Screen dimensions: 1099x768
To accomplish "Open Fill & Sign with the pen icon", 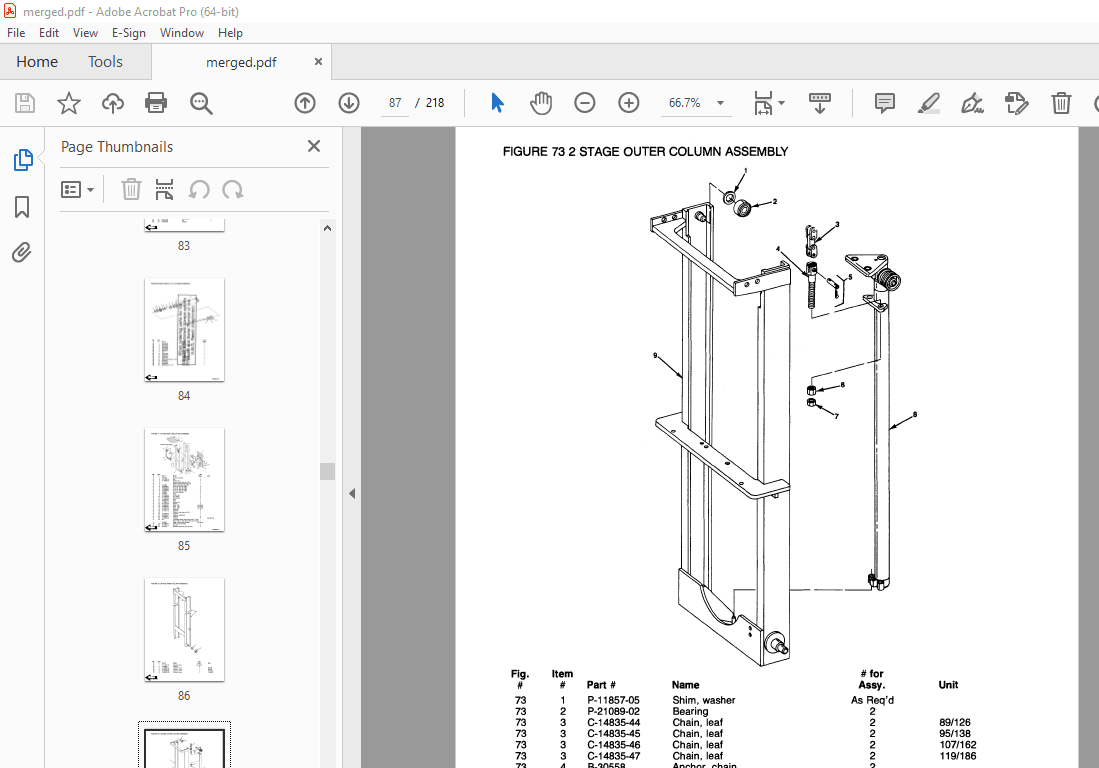I will (971, 103).
